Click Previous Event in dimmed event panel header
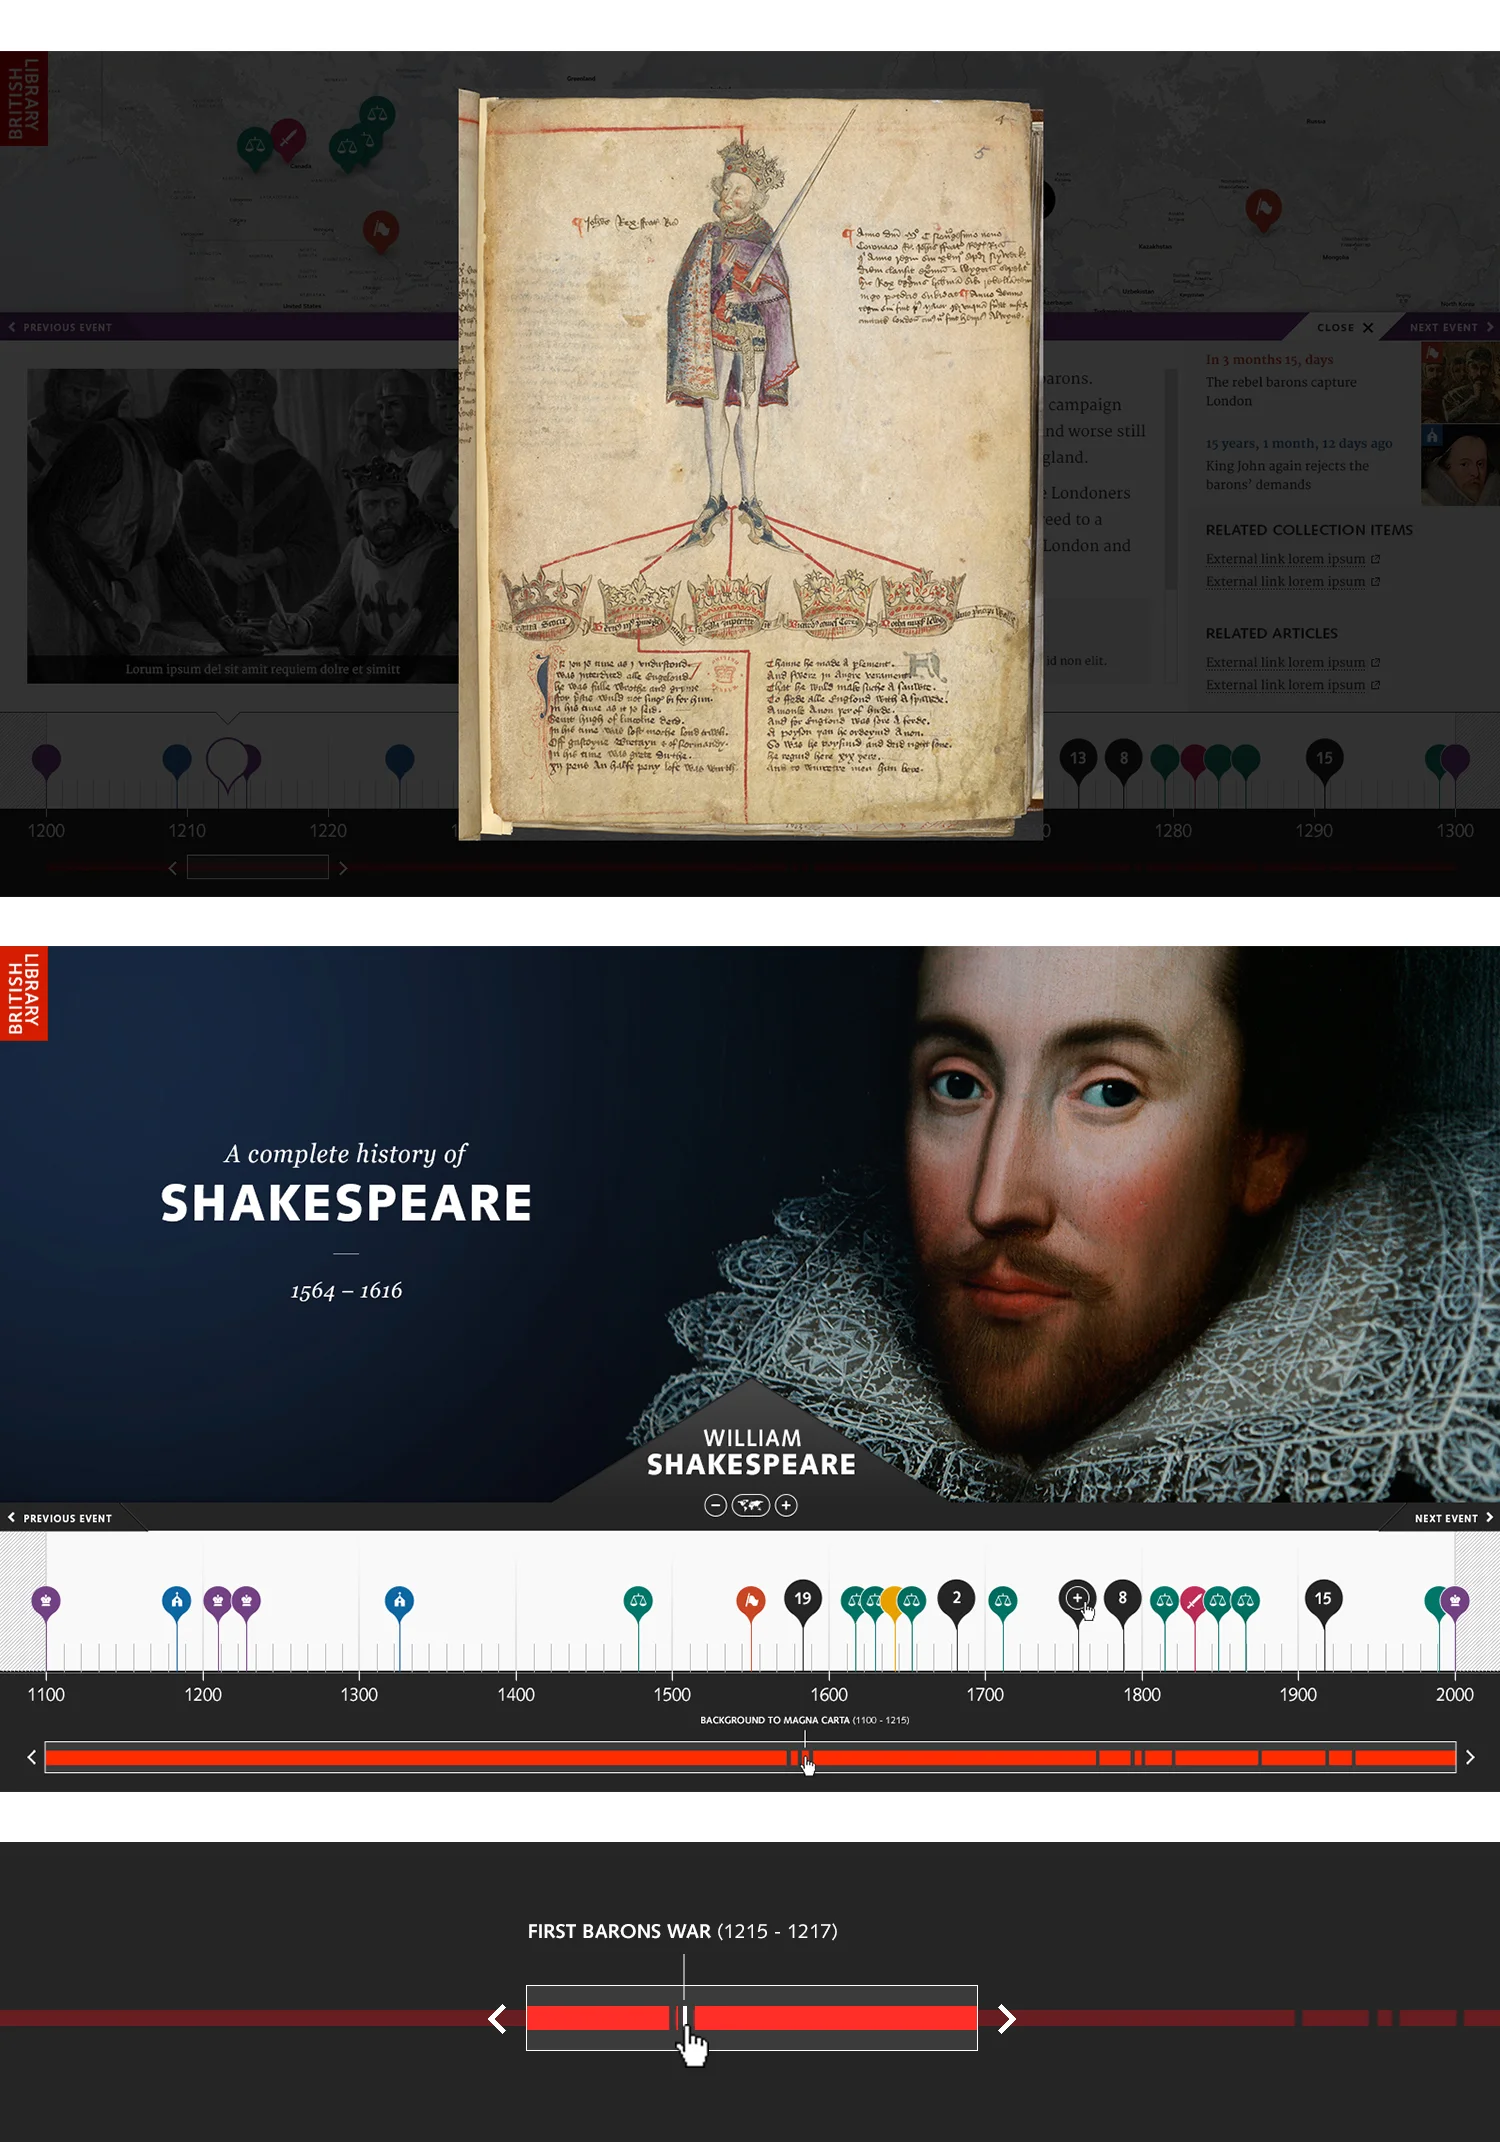This screenshot has height=2143, width=1500. (60, 327)
